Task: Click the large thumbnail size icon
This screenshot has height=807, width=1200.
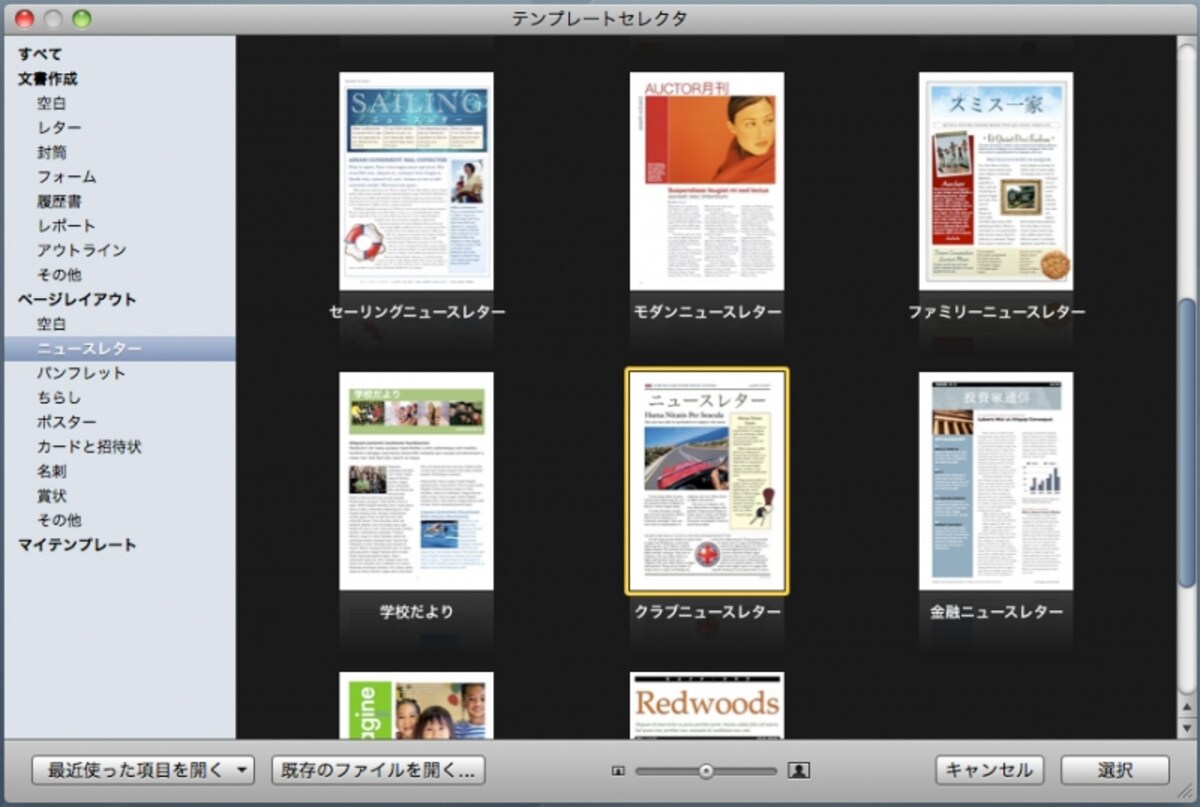Action: (x=798, y=770)
